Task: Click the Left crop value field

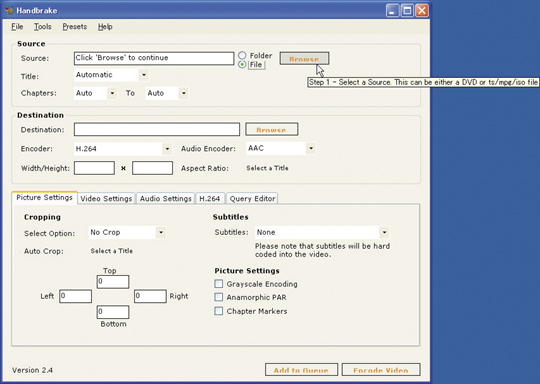Action: [75, 296]
